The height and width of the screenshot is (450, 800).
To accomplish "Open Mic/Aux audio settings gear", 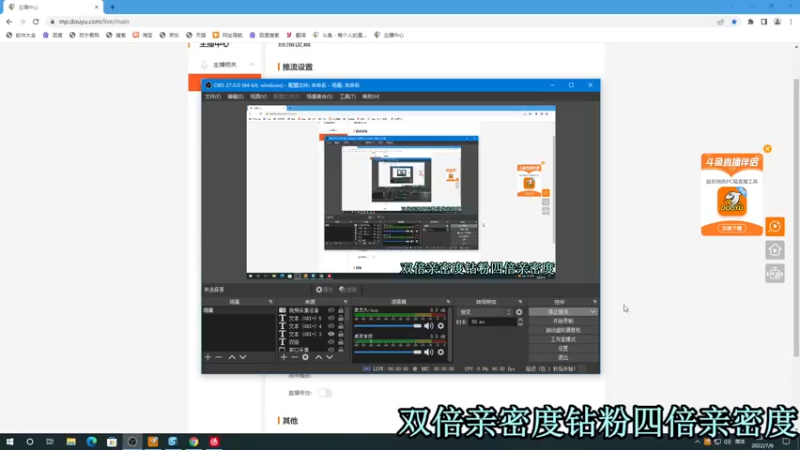I will pyautogui.click(x=441, y=326).
